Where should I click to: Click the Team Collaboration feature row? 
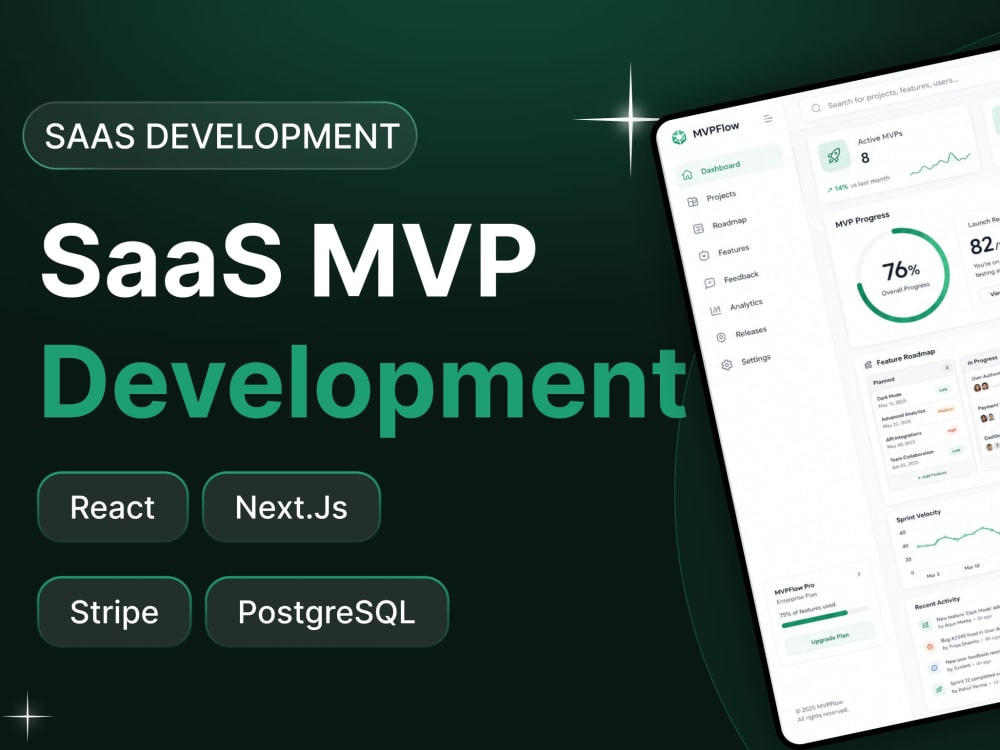928,457
